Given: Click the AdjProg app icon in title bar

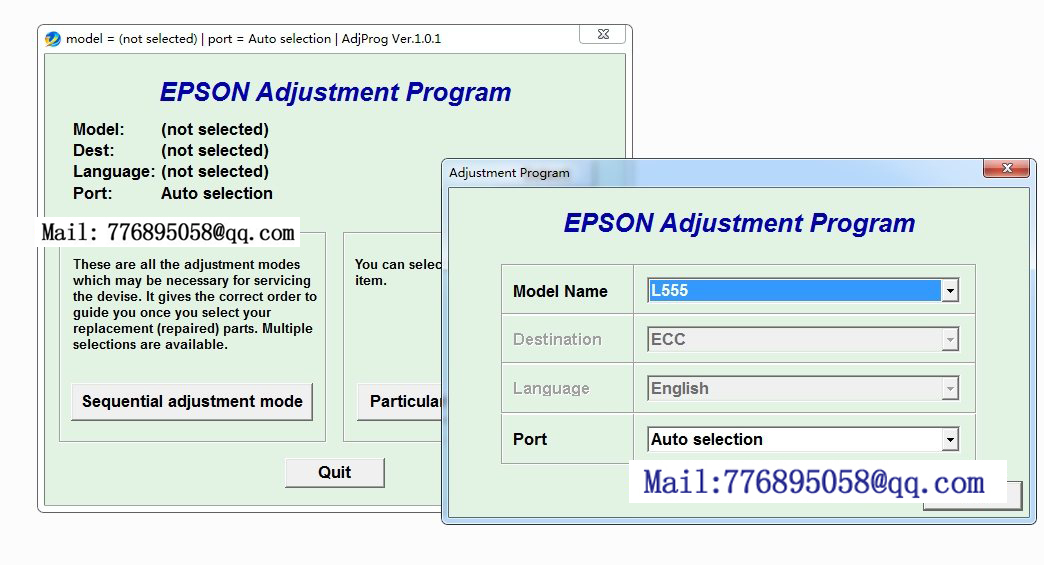Looking at the screenshot, I should [53, 39].
